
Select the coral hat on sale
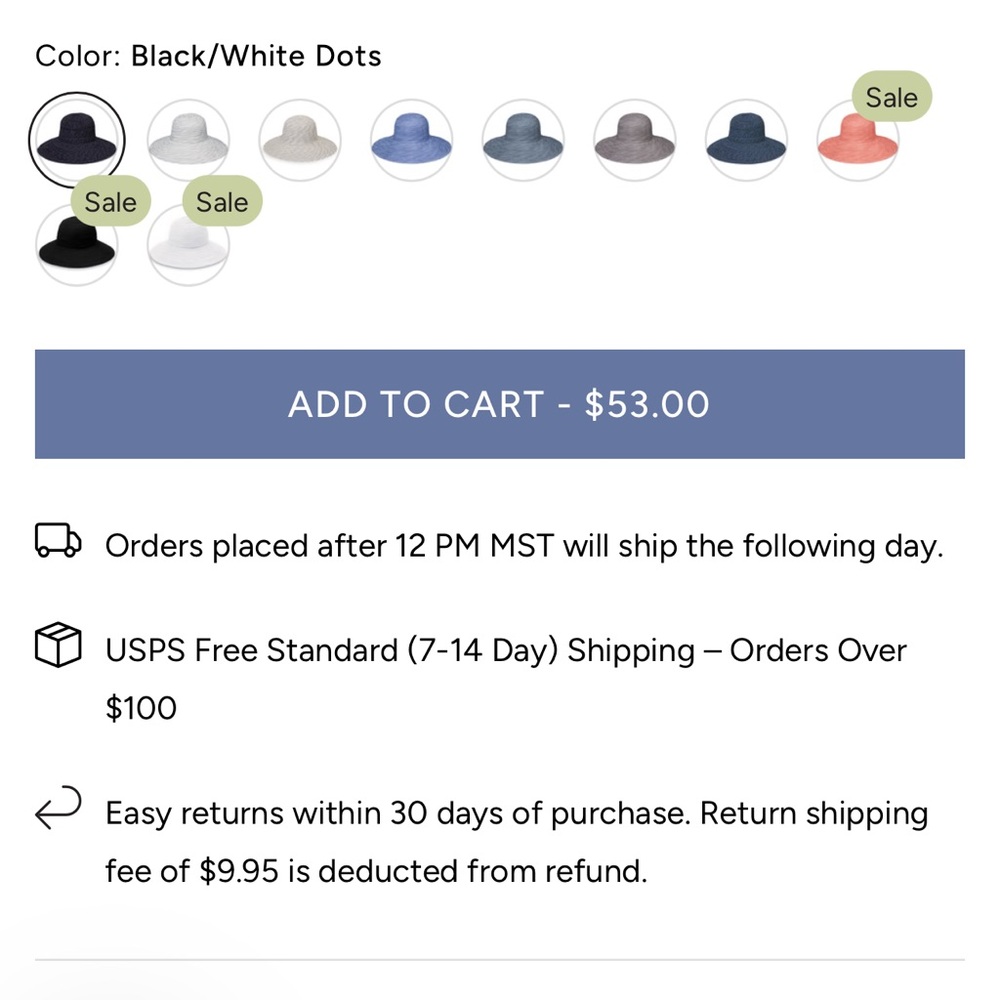tap(858, 142)
